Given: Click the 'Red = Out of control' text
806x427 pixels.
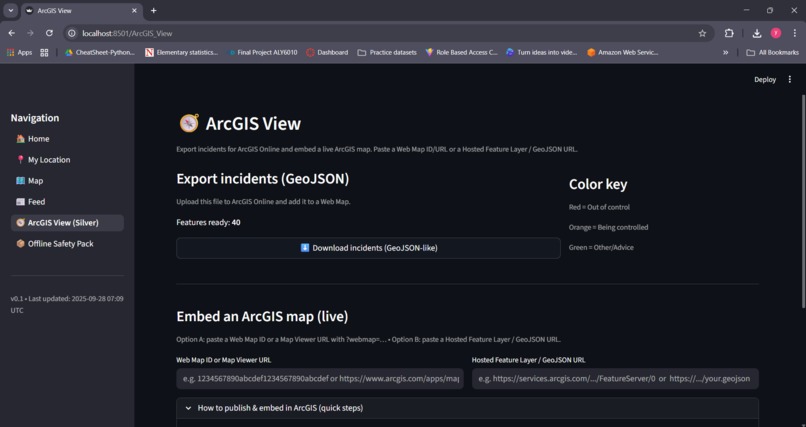Looking at the screenshot, I should coord(599,207).
